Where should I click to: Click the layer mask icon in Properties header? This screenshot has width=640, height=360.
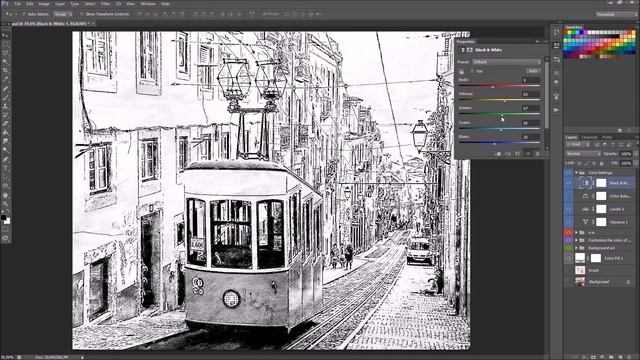tap(470, 50)
